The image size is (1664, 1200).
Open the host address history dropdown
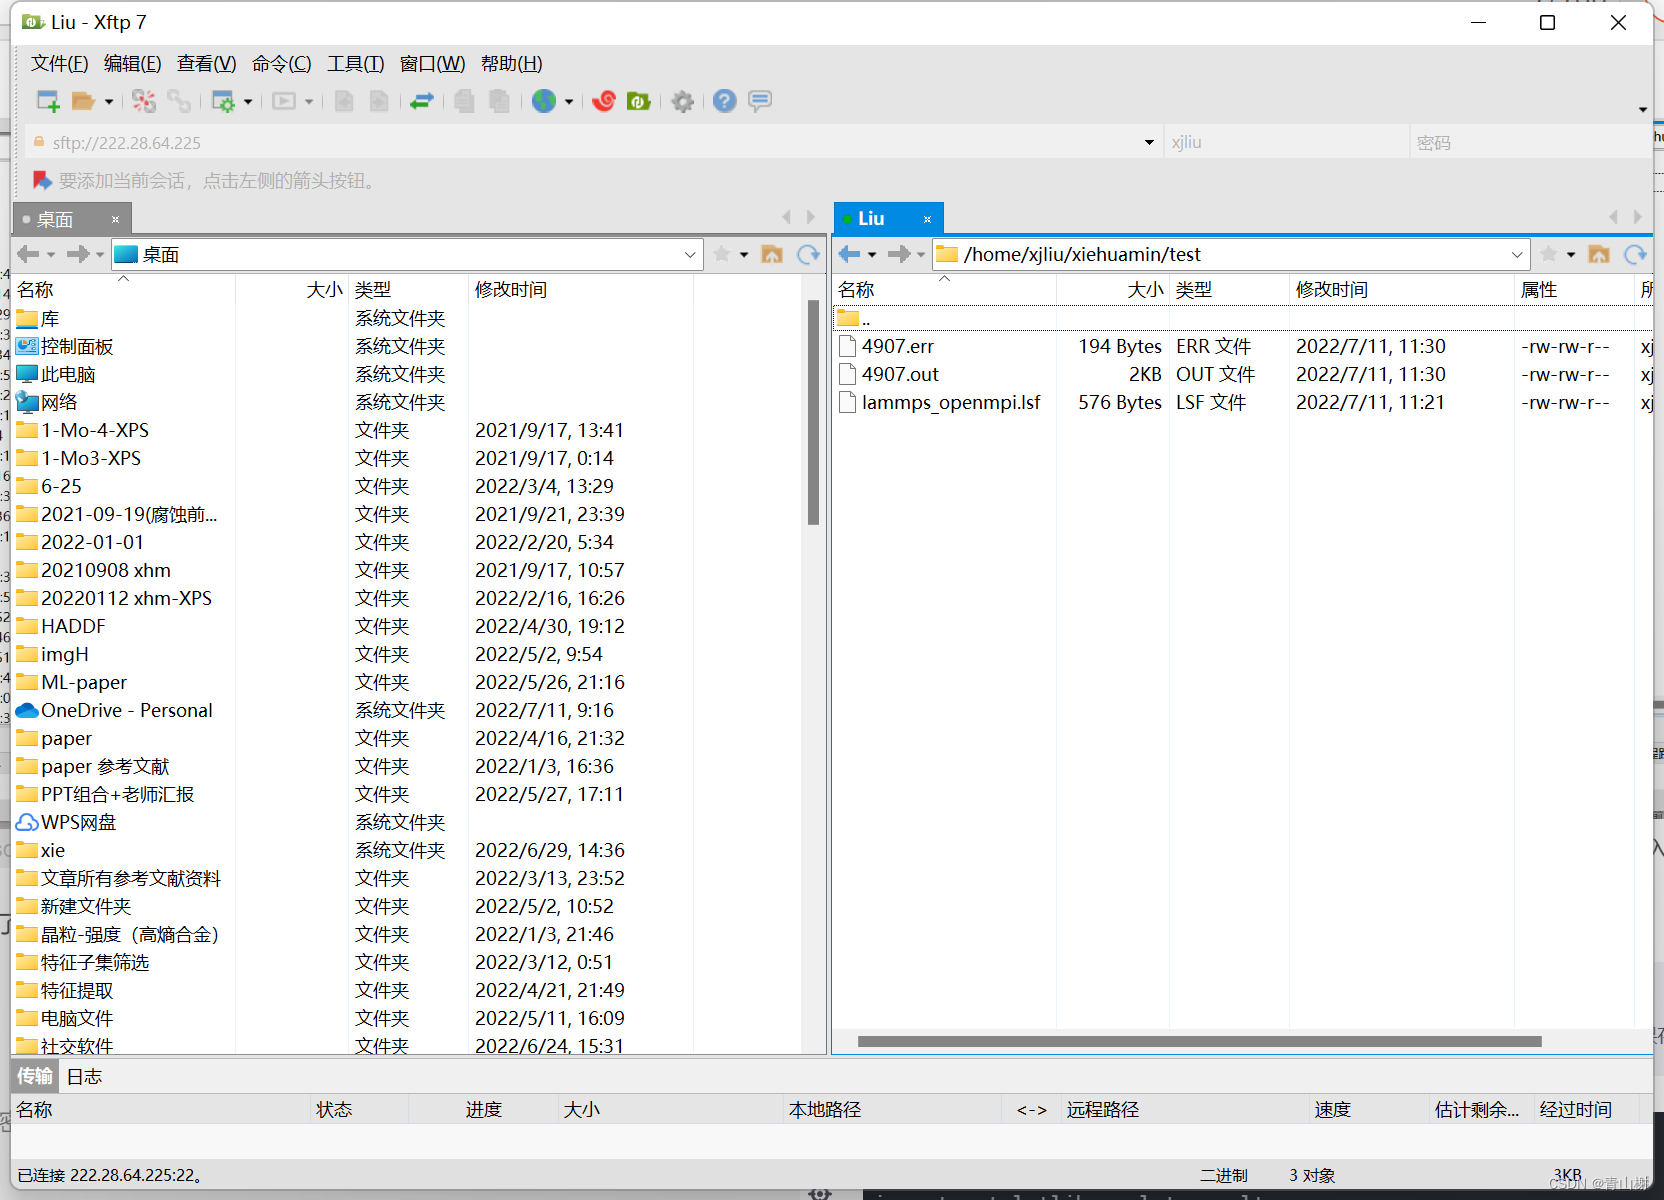(1149, 143)
